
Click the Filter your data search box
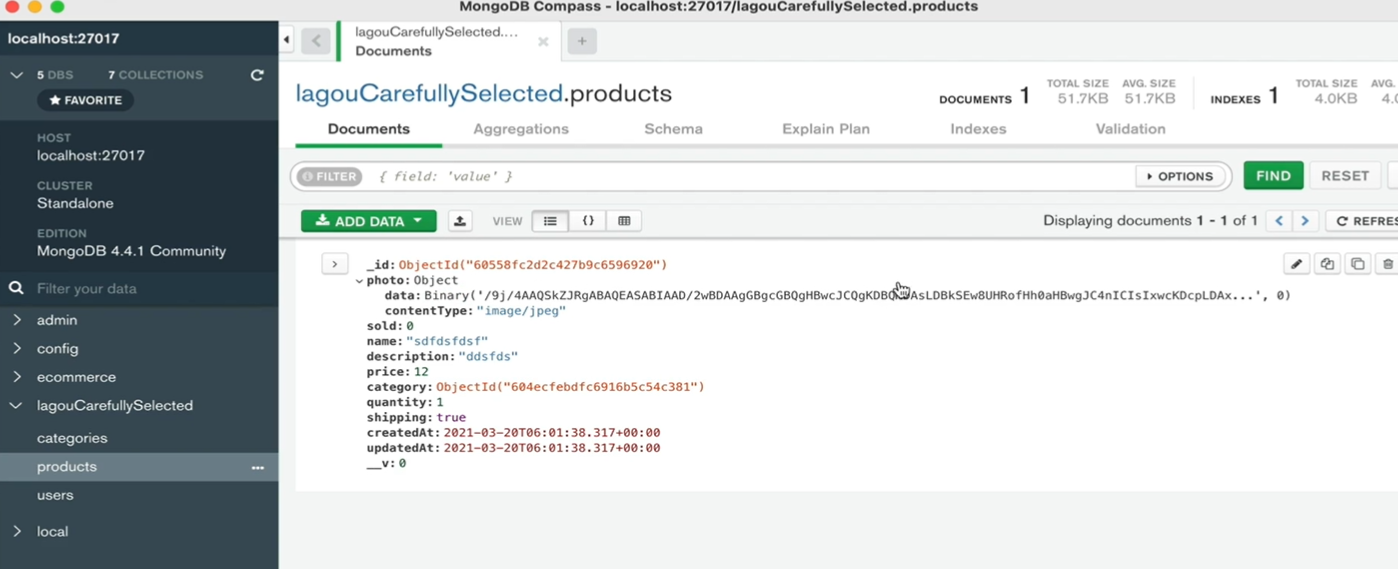(x=140, y=288)
